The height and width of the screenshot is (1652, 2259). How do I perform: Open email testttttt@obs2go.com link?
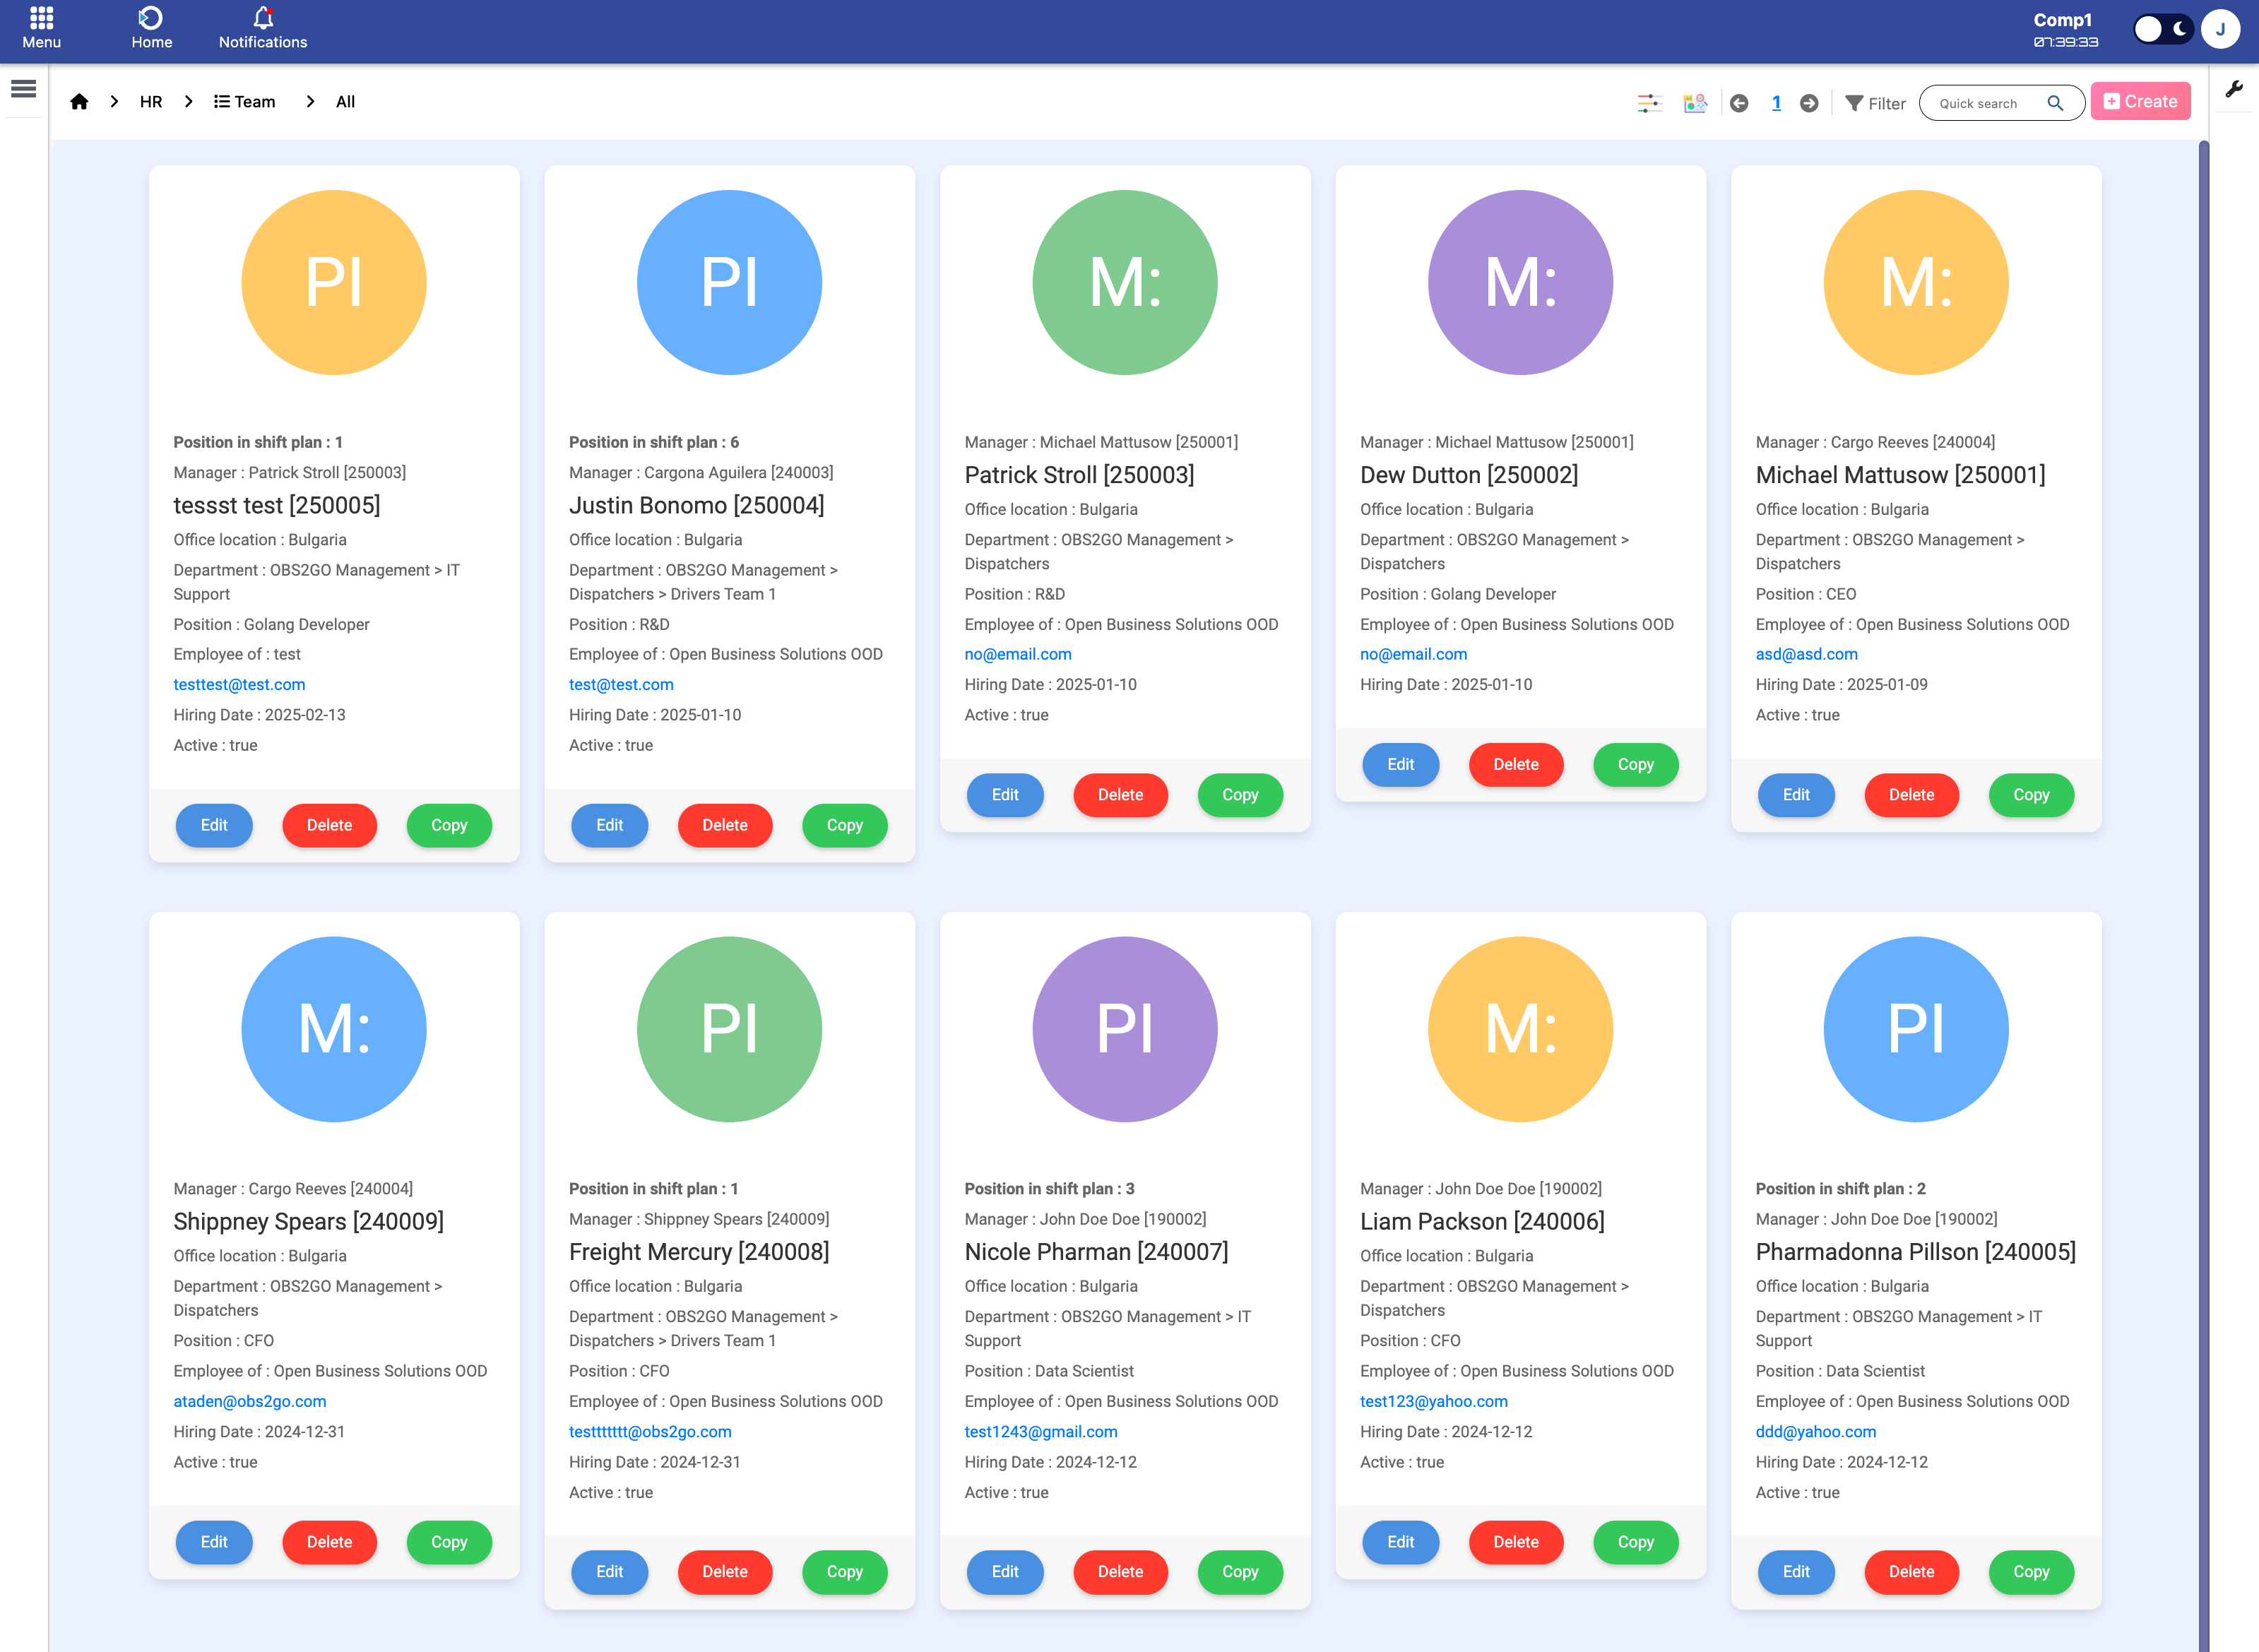click(650, 1432)
